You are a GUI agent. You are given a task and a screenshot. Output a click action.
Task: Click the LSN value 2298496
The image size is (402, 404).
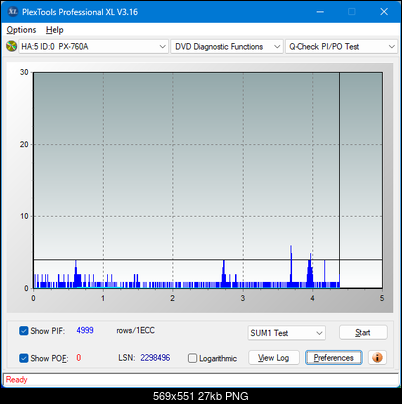[155, 358]
